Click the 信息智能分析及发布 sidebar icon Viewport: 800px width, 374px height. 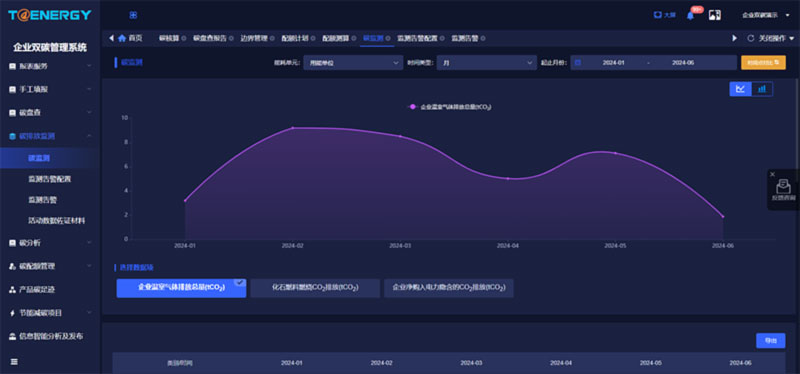pos(13,337)
